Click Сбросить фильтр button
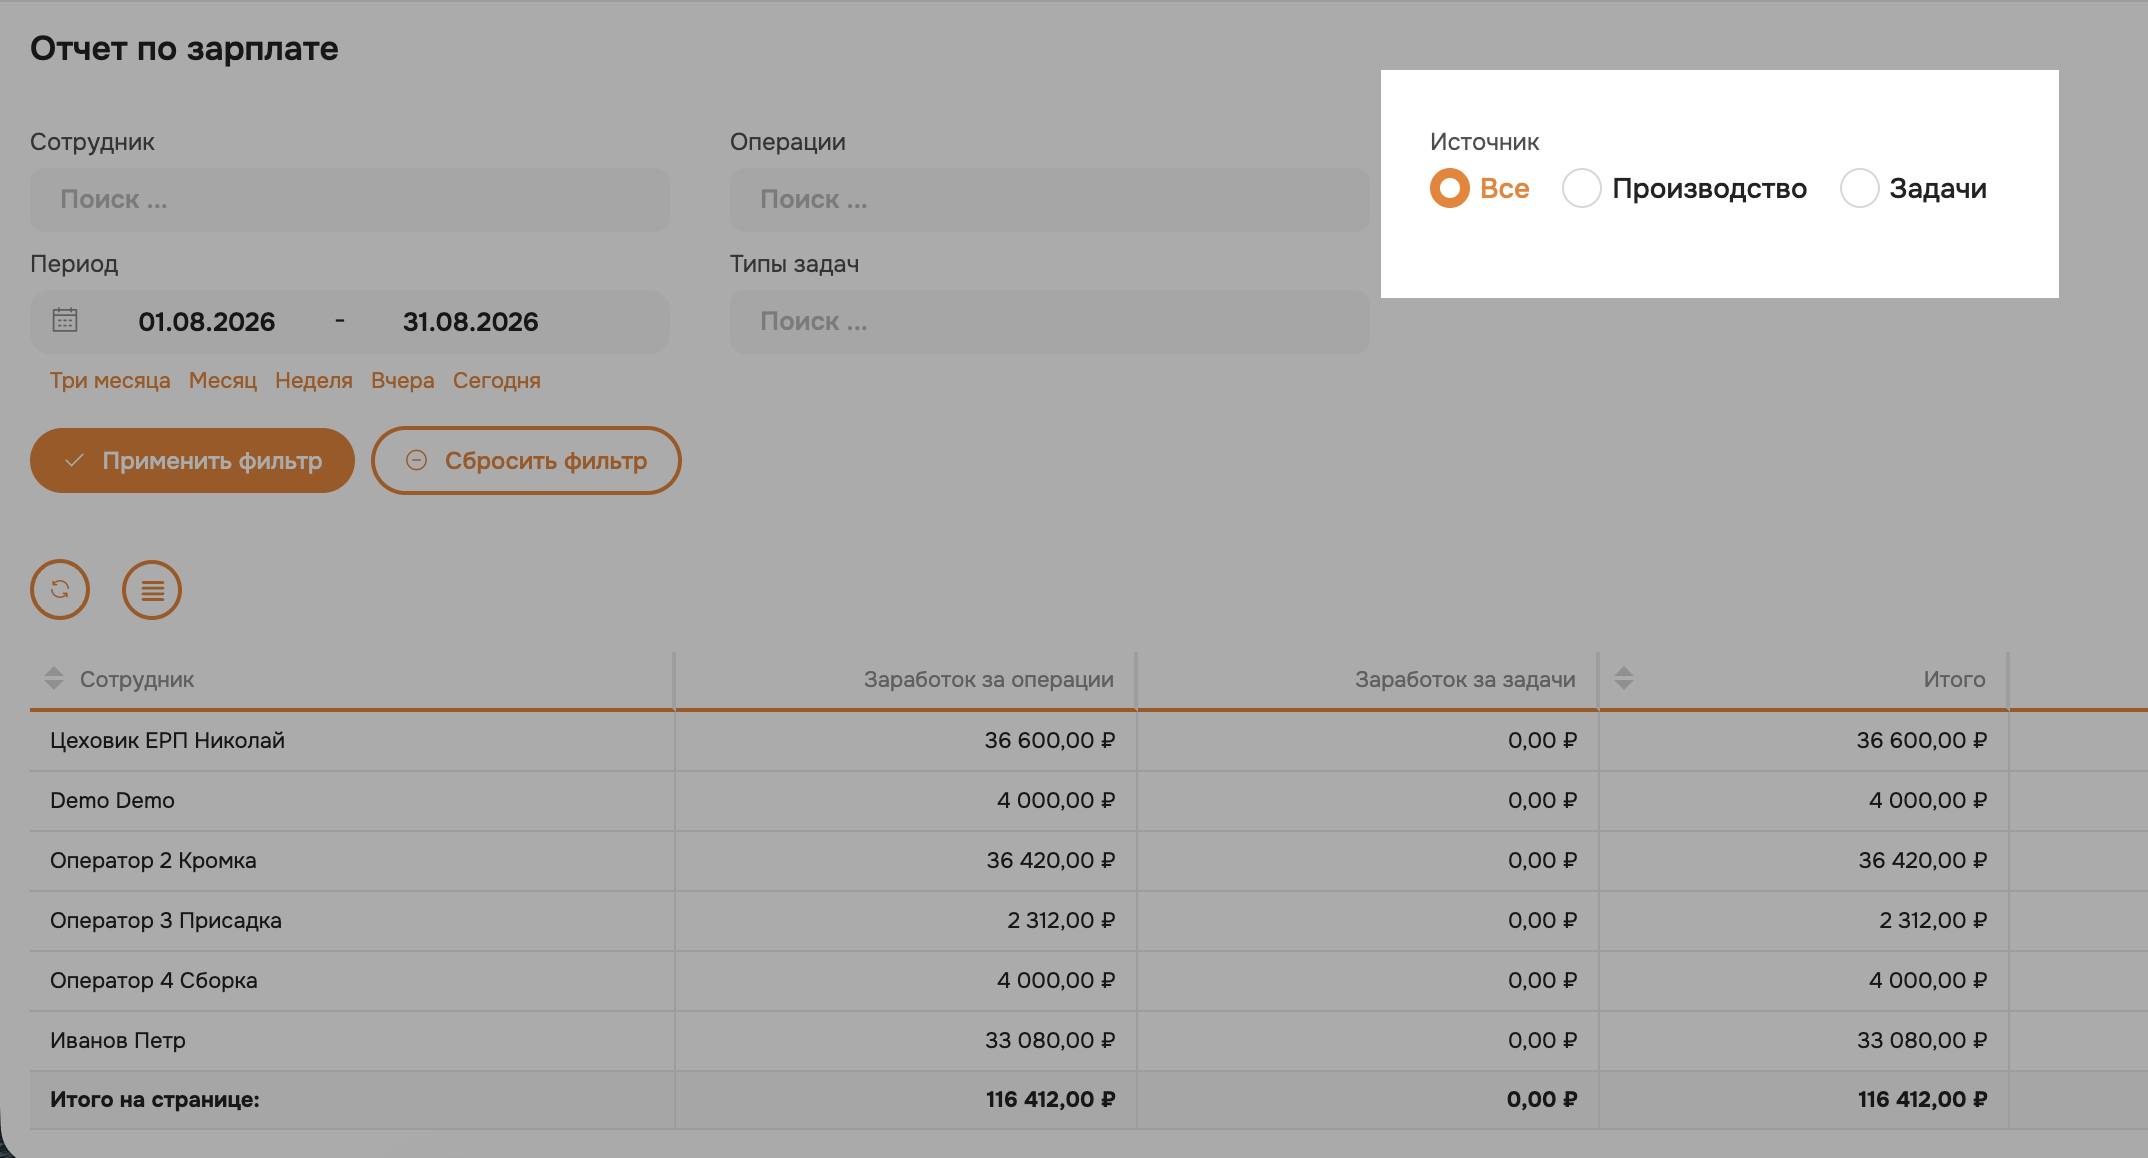Image resolution: width=2148 pixels, height=1158 pixels. 526,461
